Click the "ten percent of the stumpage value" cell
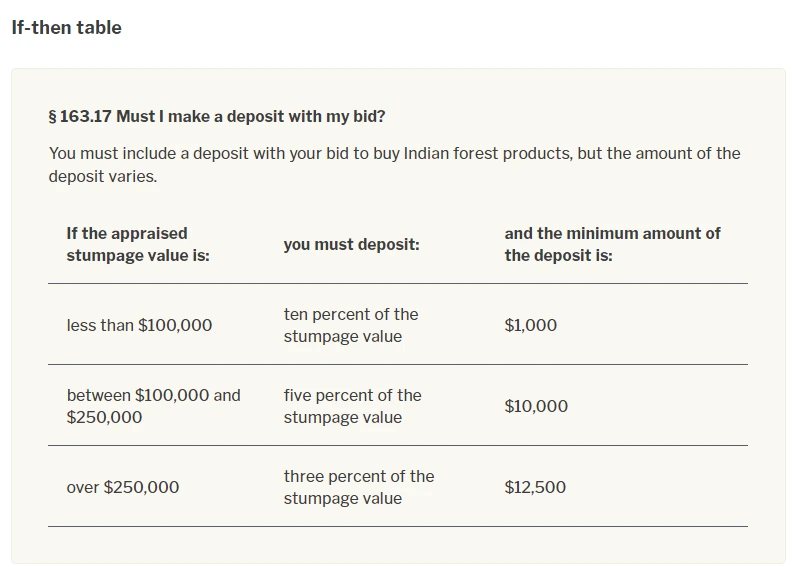This screenshot has height=567, width=794. tap(351, 325)
